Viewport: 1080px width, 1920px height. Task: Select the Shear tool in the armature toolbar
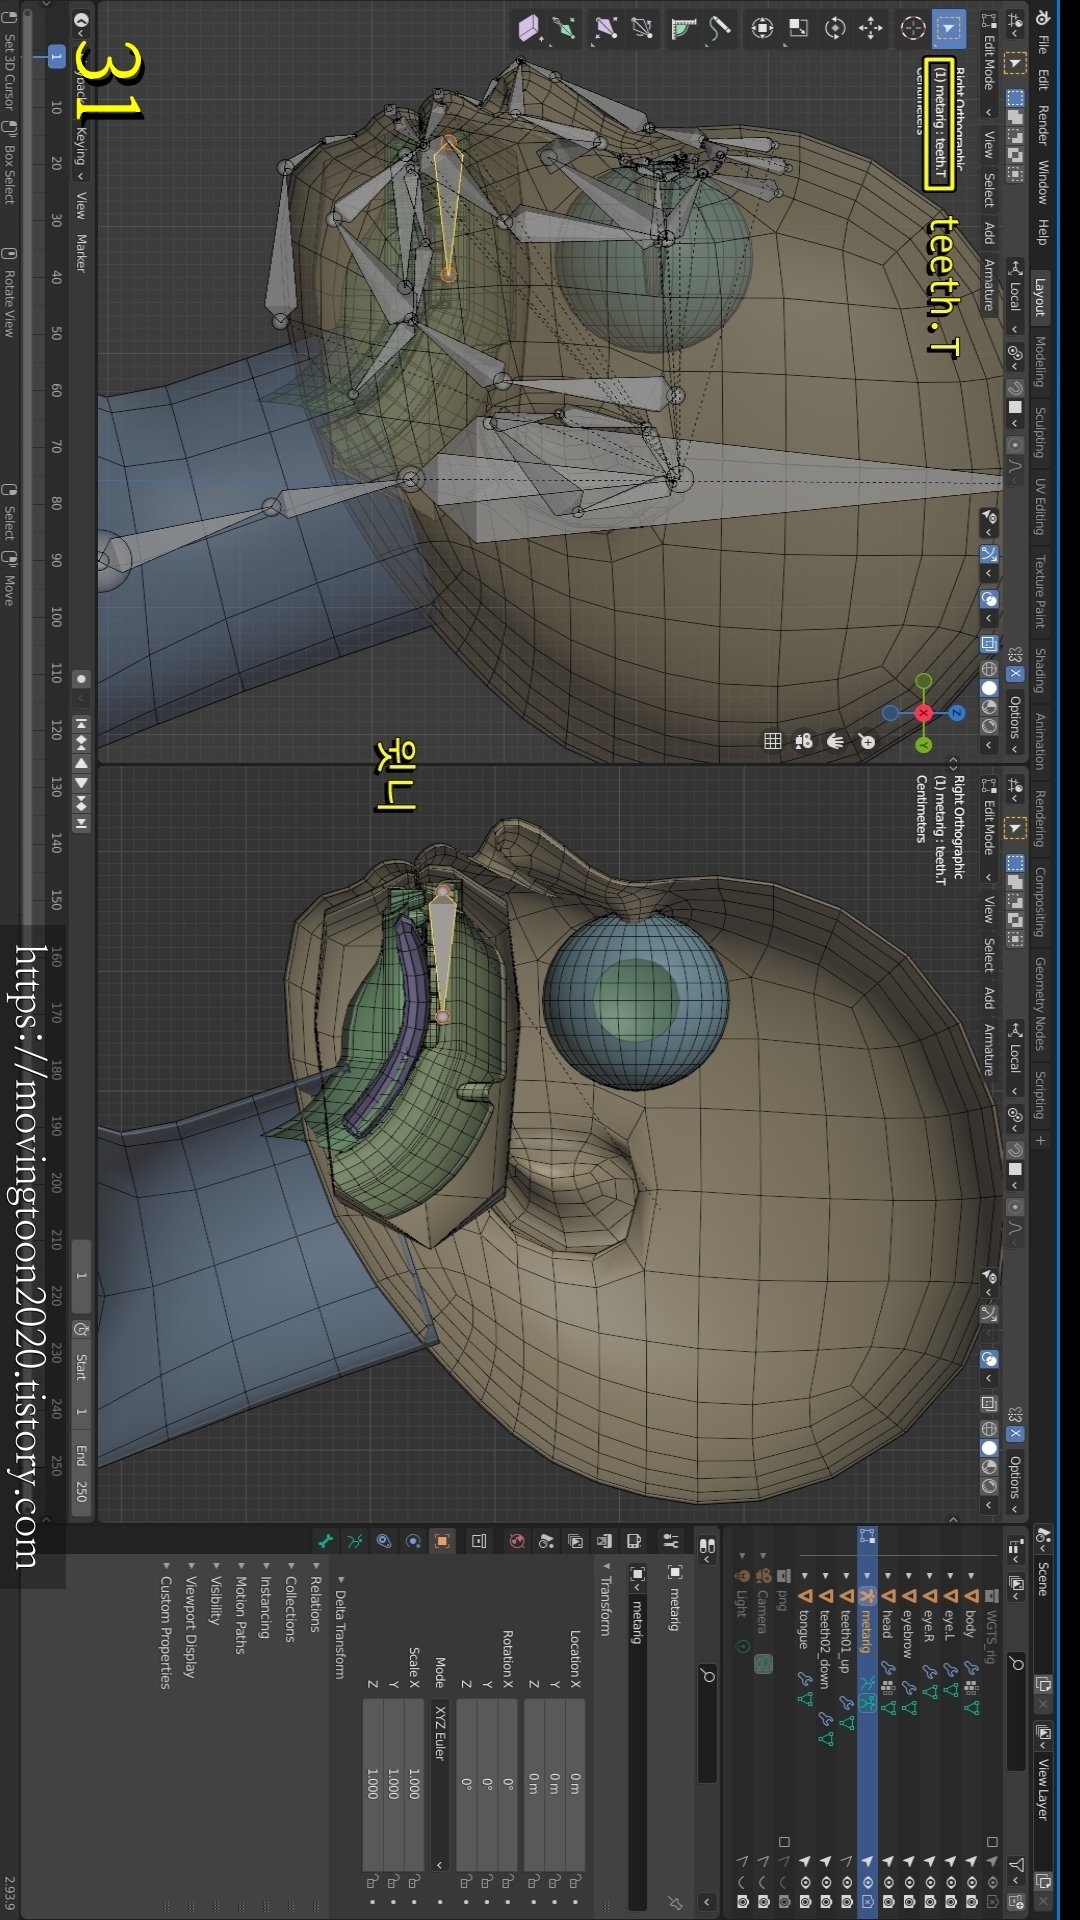531,28
